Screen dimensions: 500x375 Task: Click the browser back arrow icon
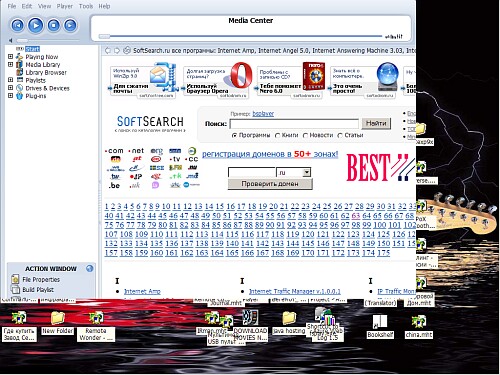(108, 51)
